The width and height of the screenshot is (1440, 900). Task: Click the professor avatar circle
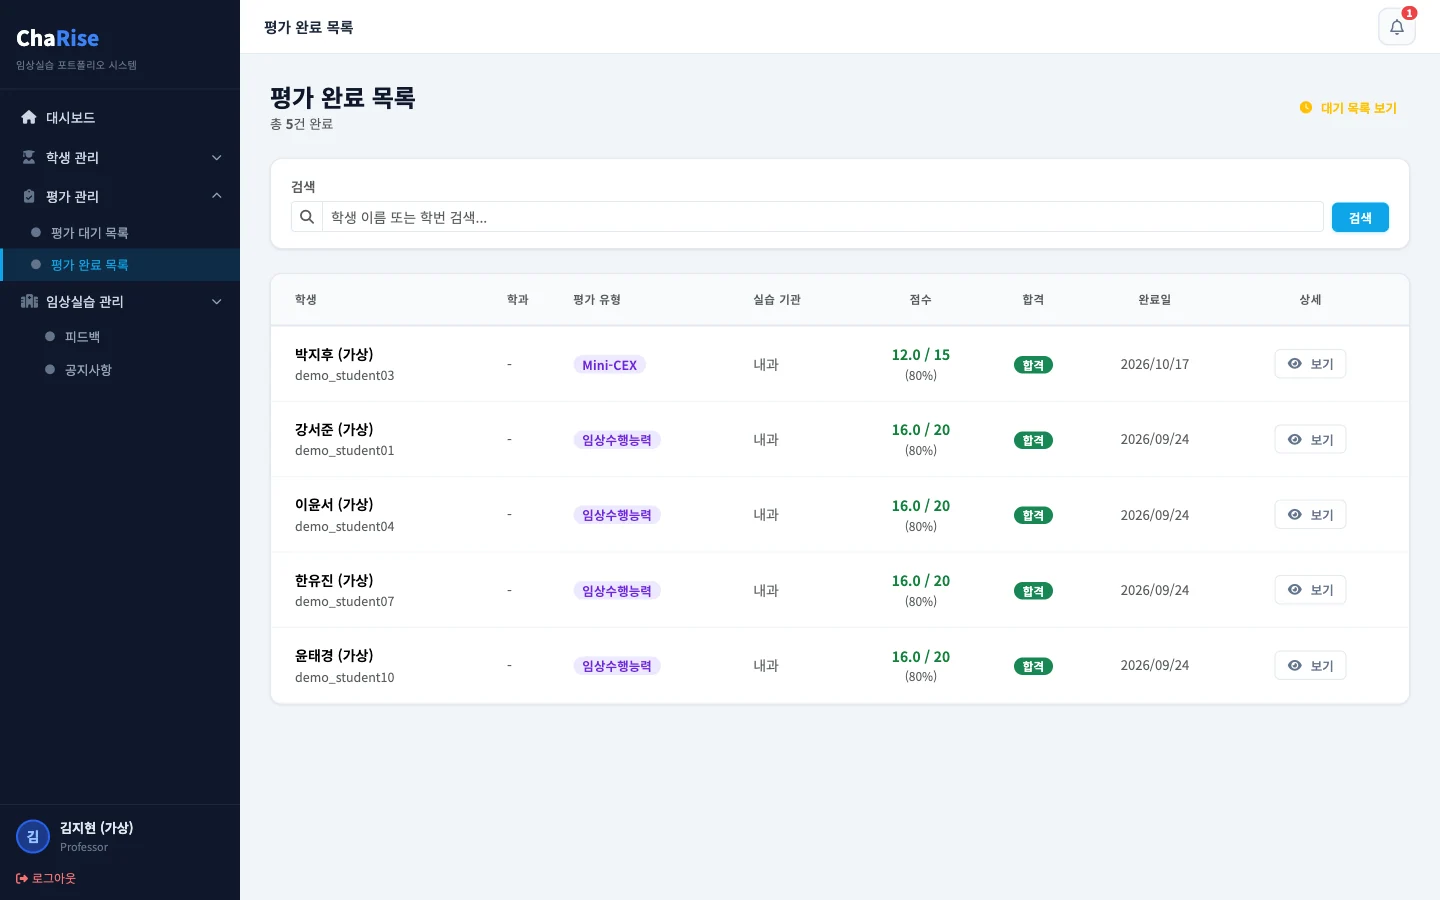coord(33,837)
